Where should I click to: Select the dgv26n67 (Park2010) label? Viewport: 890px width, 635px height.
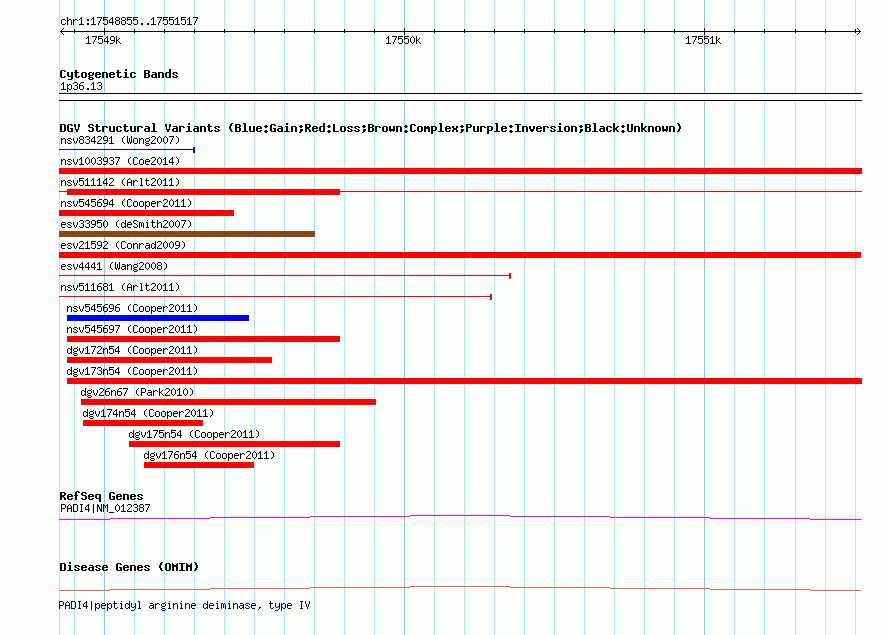click(x=137, y=392)
